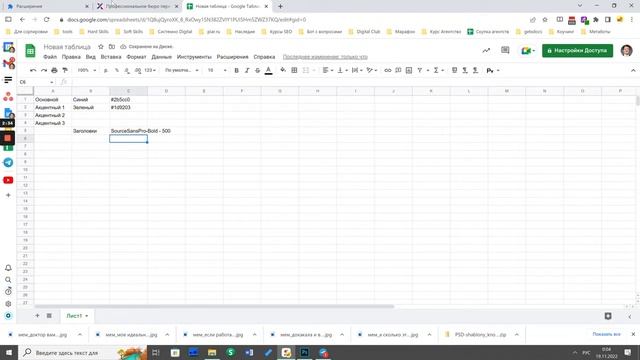Apply italic formatting
Viewport: 640px width, 360px height.
(247, 70)
